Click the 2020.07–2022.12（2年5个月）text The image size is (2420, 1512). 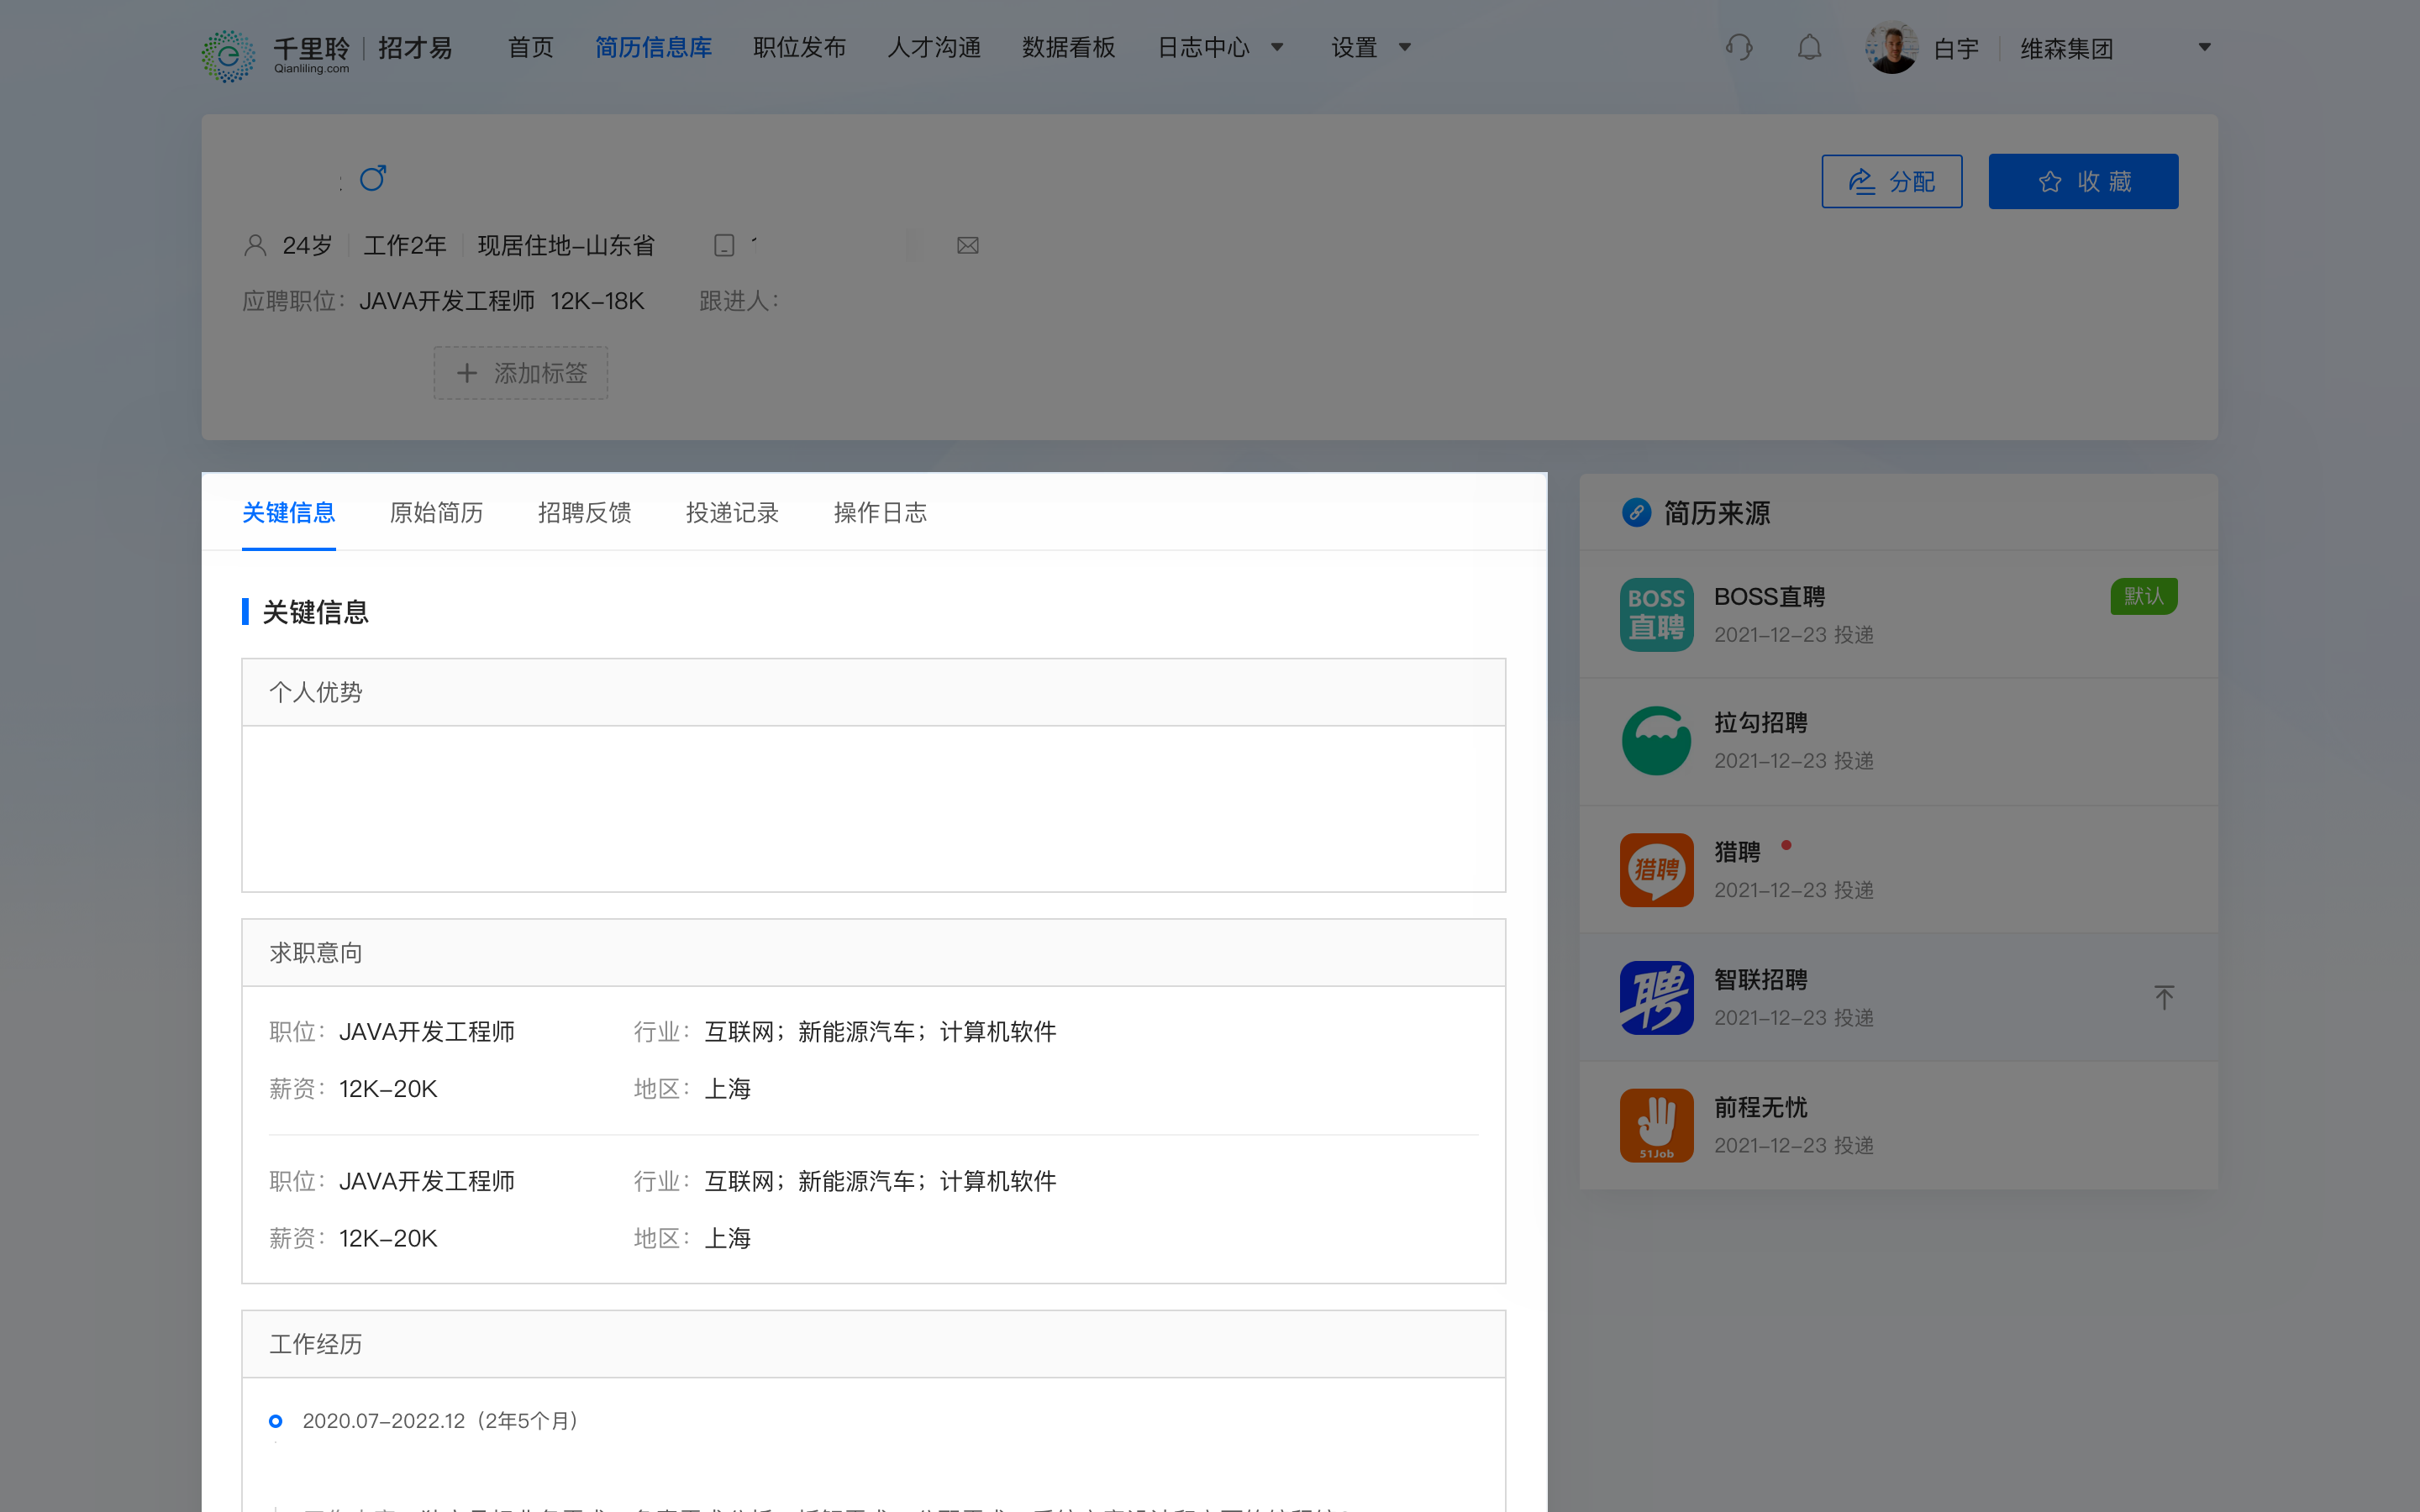[443, 1421]
